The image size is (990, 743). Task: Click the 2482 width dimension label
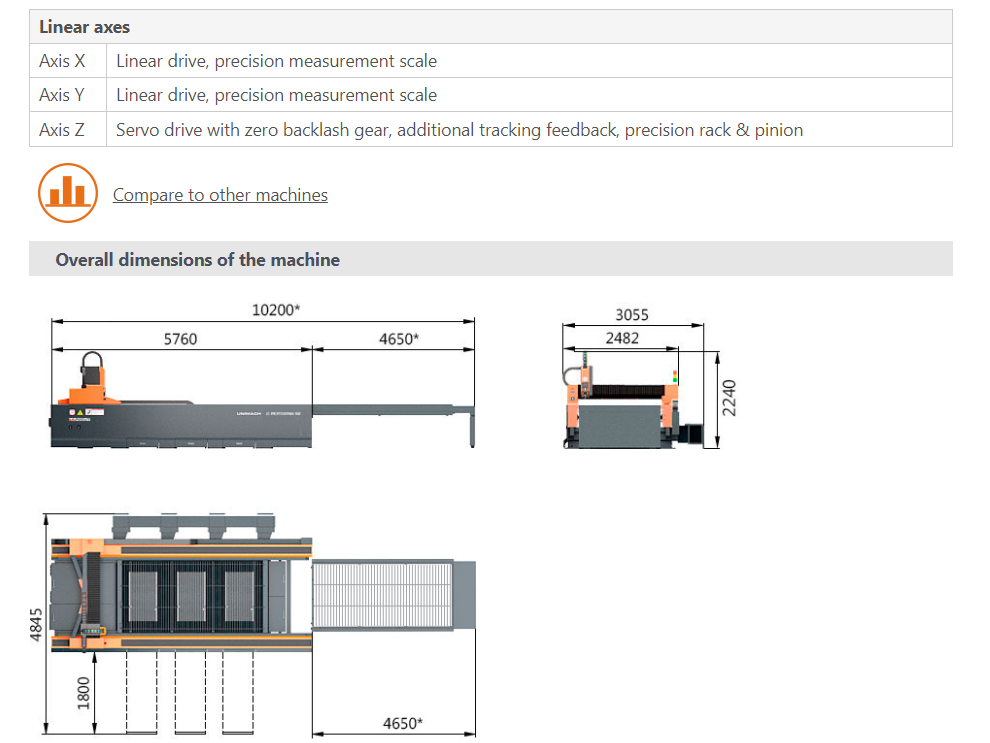tap(623, 338)
